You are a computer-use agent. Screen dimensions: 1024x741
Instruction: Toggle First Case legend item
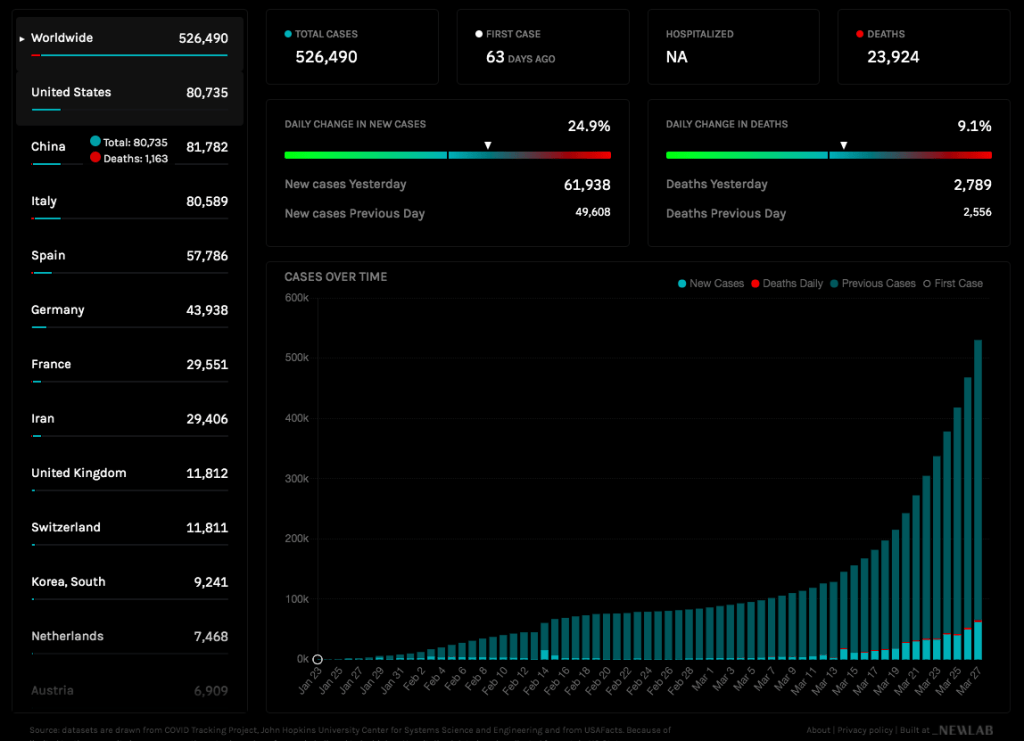[x=951, y=284]
